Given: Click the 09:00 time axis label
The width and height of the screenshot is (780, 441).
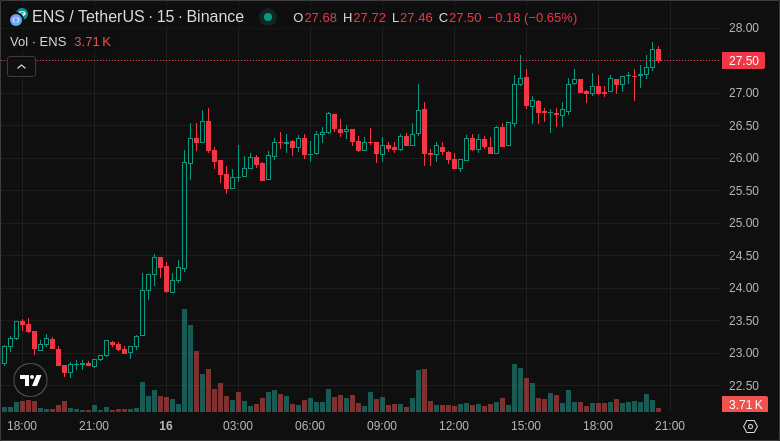Looking at the screenshot, I should click(382, 426).
